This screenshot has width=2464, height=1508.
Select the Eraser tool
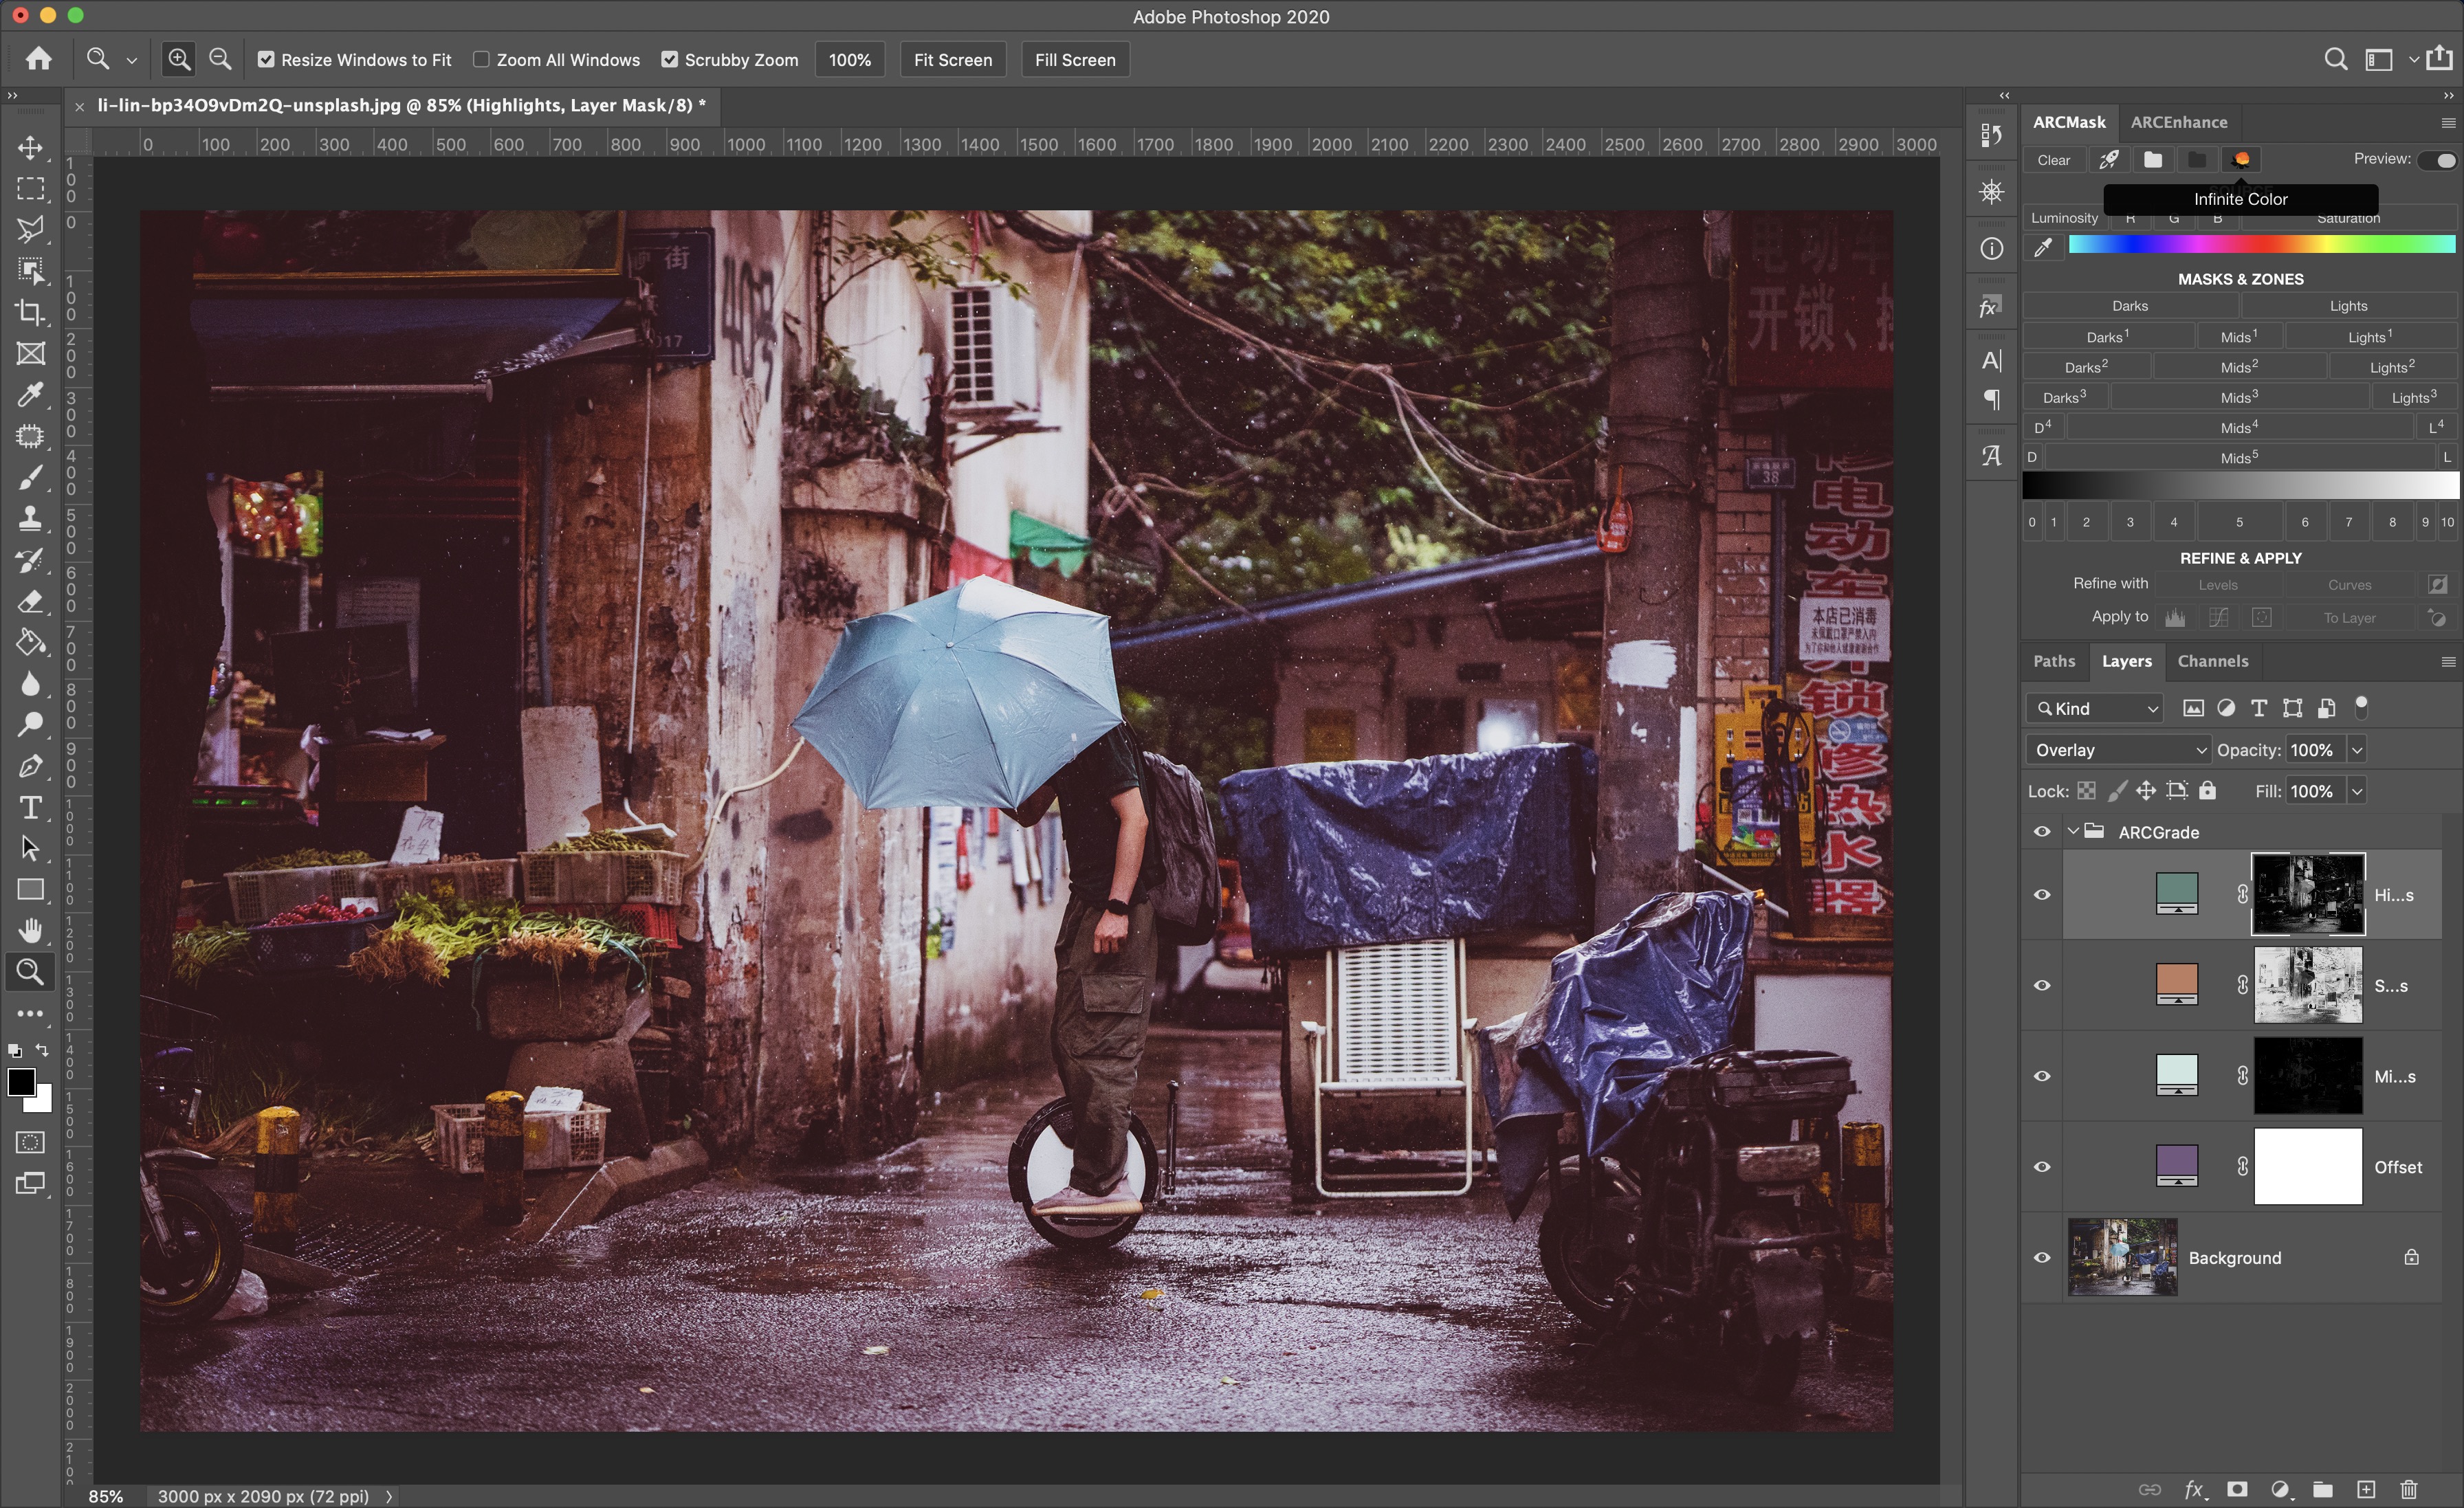[x=30, y=601]
